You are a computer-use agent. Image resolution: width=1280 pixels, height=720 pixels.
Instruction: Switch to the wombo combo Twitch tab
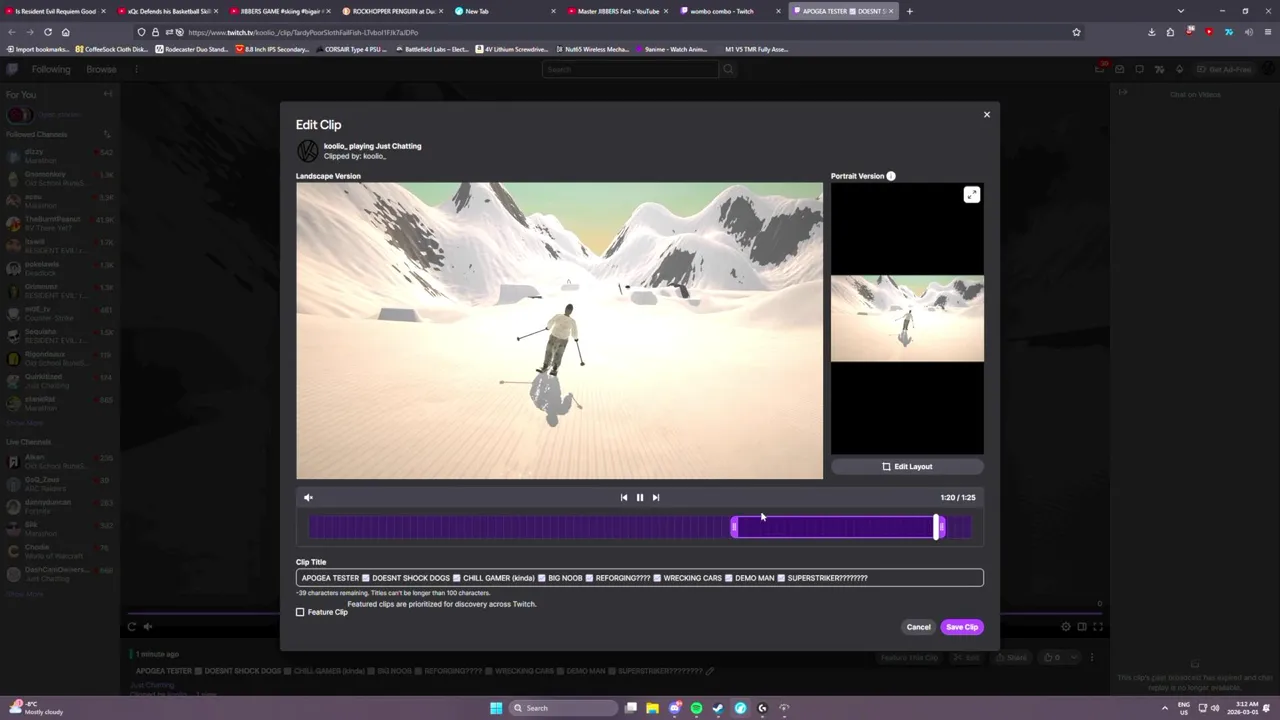coord(730,11)
